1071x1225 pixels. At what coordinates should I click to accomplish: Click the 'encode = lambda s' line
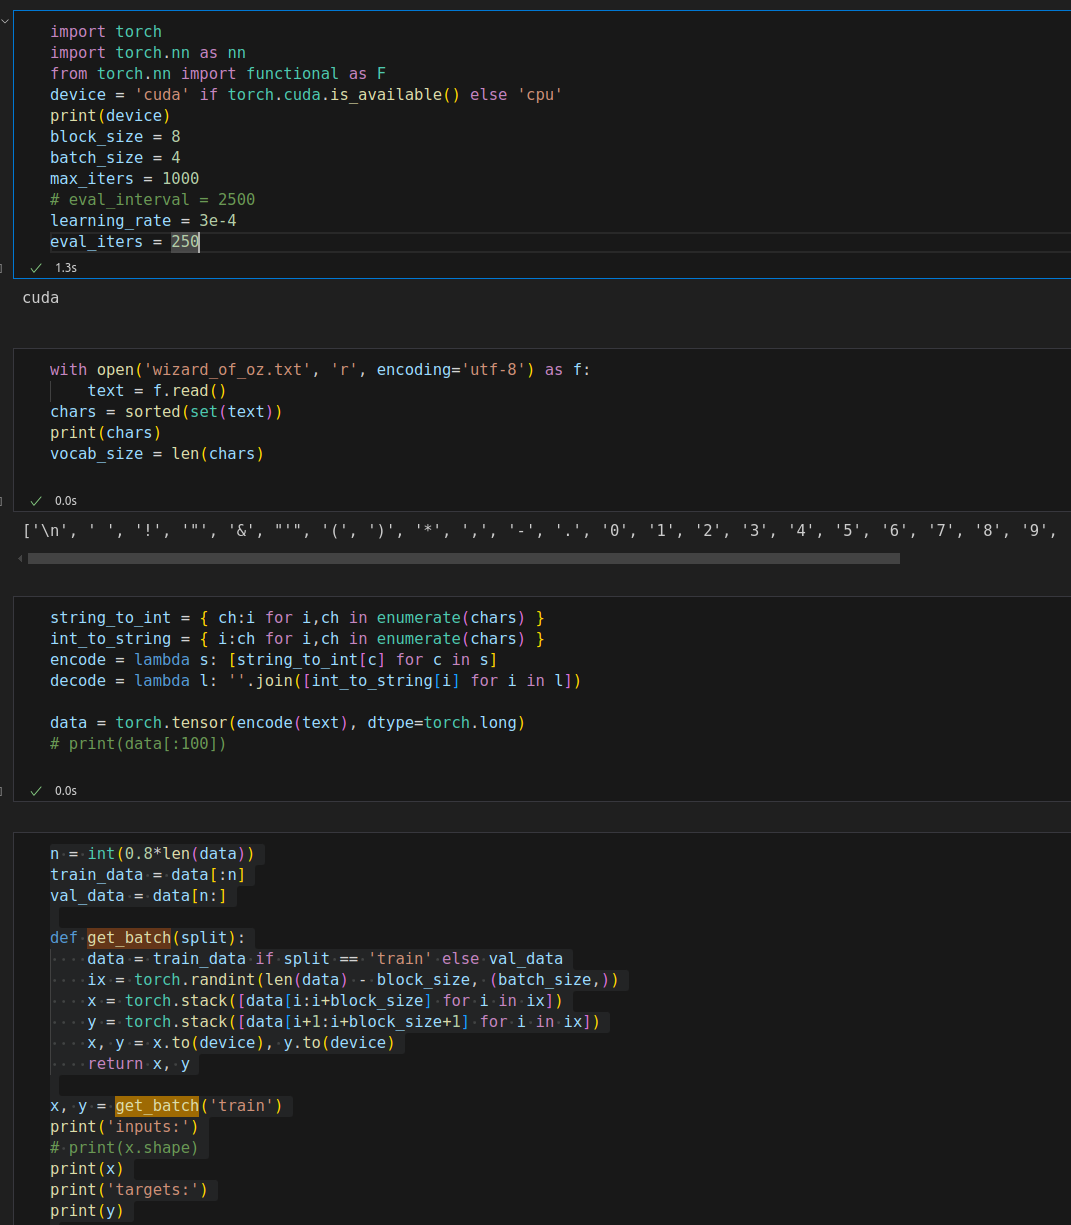[274, 660]
